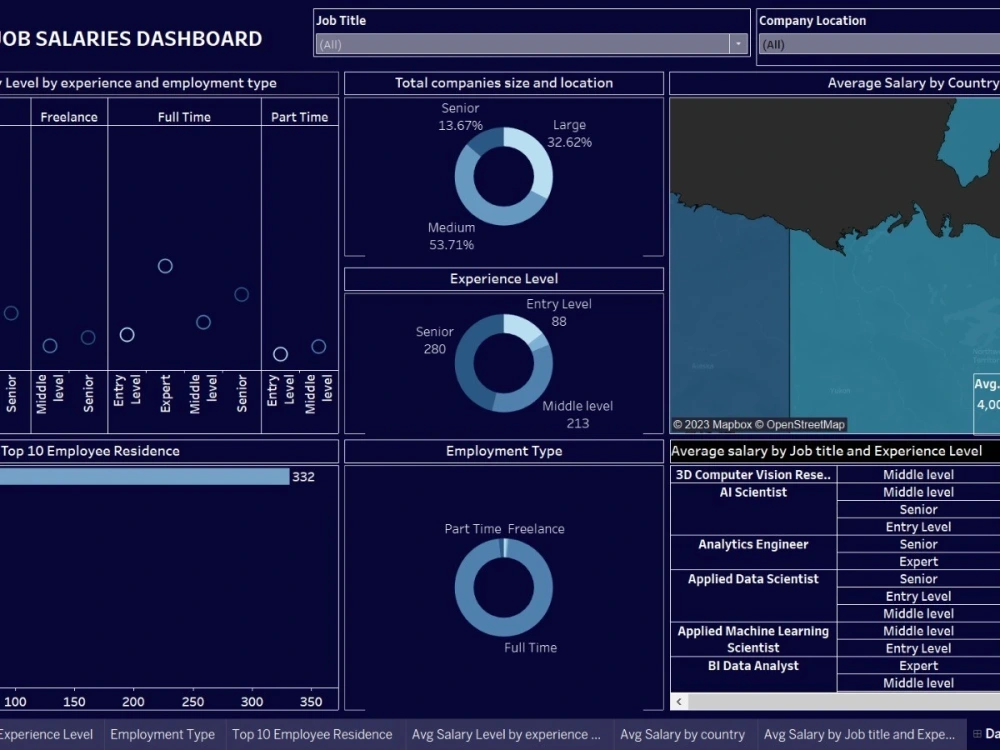Click the Expert cell under BI Data Analyst
1000x750 pixels.
coord(918,665)
